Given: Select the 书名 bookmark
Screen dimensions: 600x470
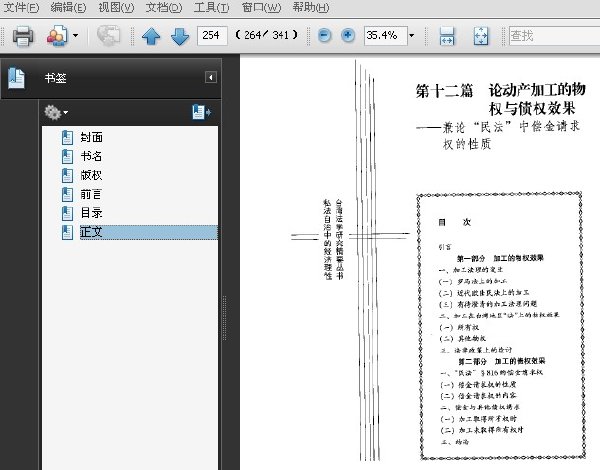Looking at the screenshot, I should (91, 156).
